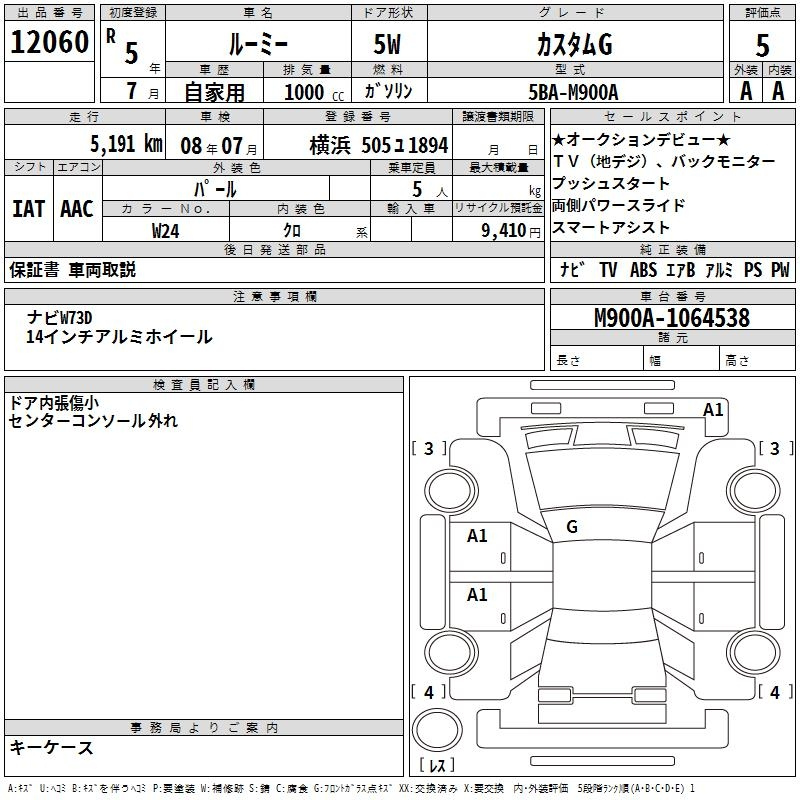Screen dimensions: 800x800
Task: Click the lot number 12060
Action: coord(49,42)
